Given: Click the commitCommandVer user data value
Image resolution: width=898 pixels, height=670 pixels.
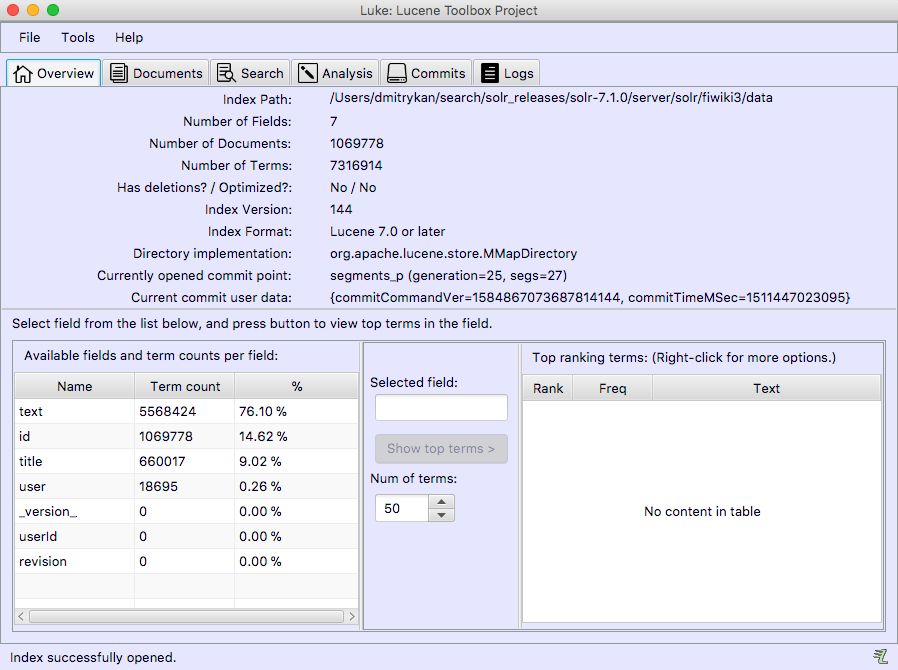Looking at the screenshot, I should tap(590, 298).
